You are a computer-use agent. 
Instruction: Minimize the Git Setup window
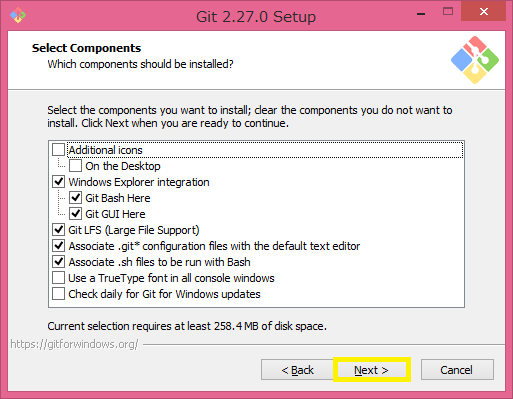(421, 13)
